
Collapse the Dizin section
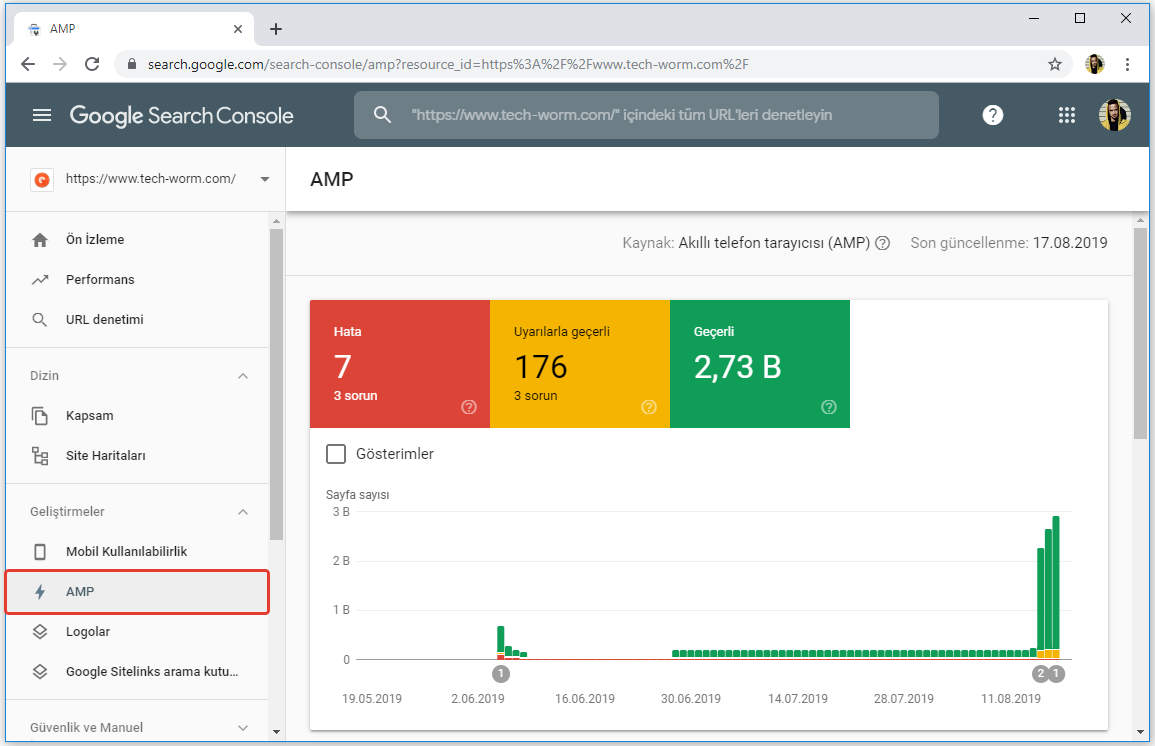point(242,376)
